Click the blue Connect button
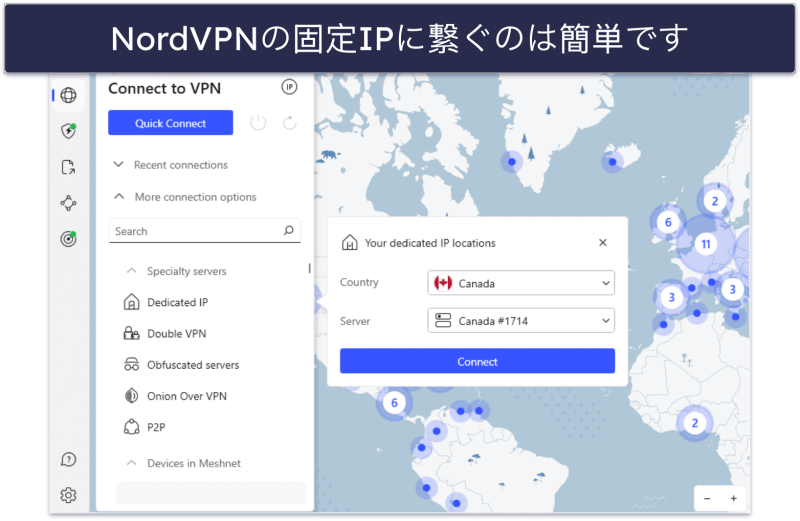Viewport: 800px width, 521px height. click(x=477, y=361)
